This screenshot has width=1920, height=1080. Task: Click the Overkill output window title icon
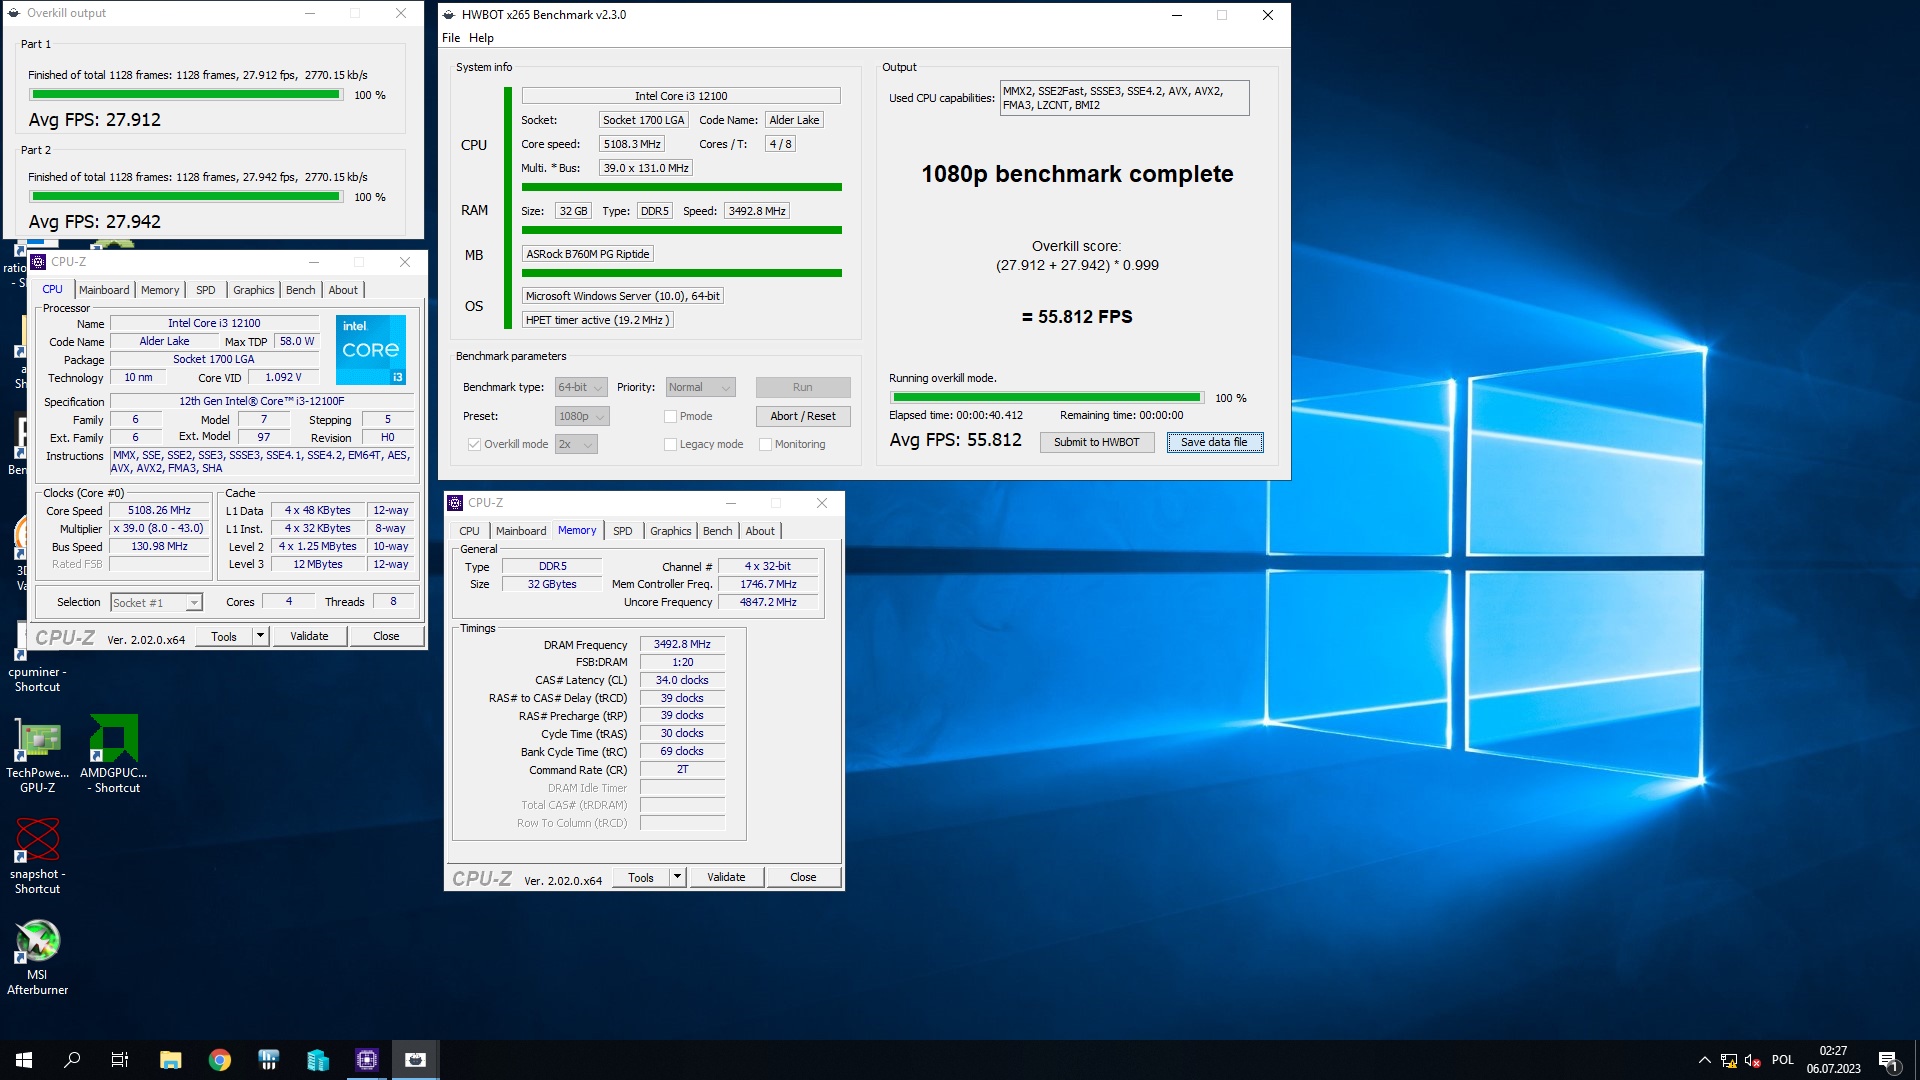coord(14,13)
